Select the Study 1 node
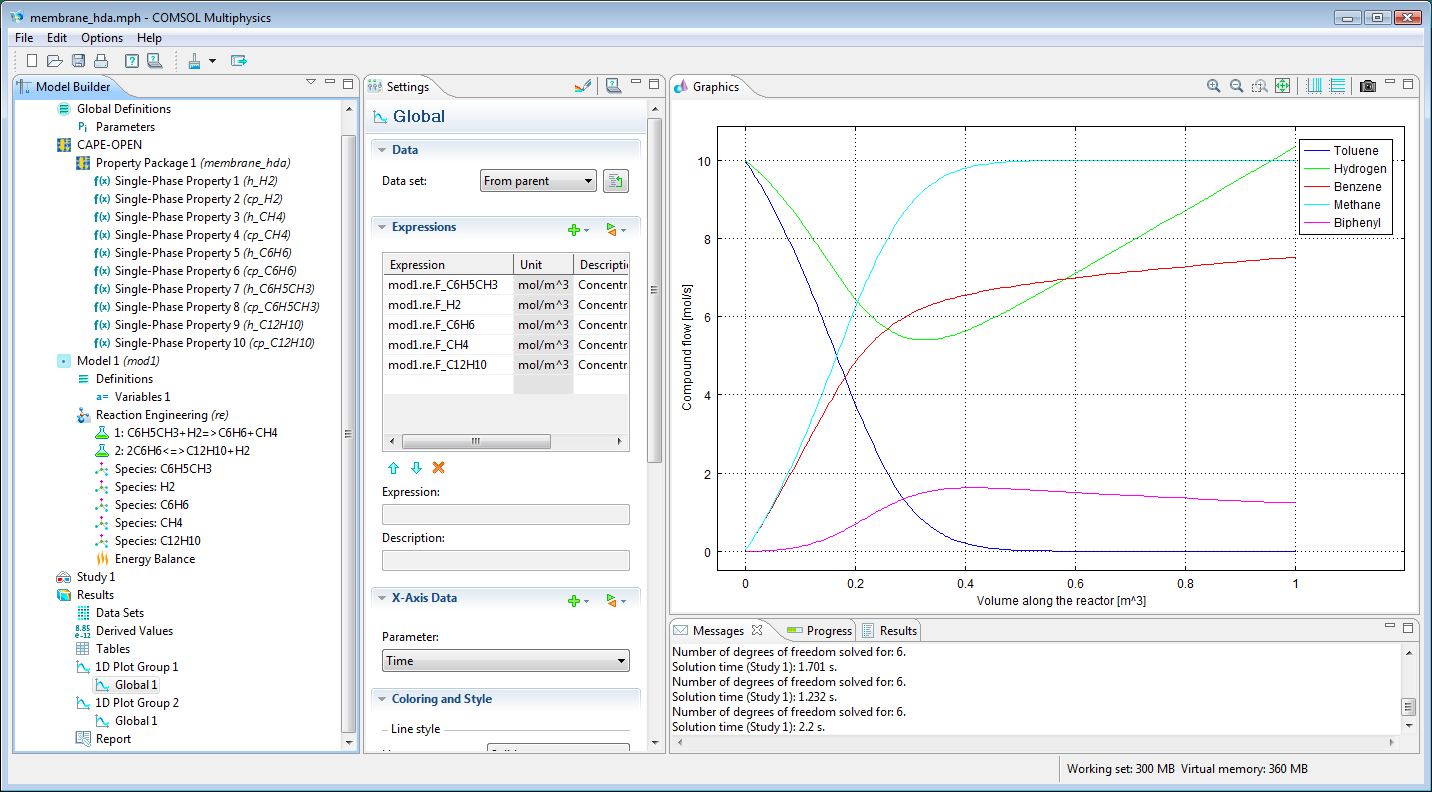Viewport: 1432px width, 792px height. point(95,577)
